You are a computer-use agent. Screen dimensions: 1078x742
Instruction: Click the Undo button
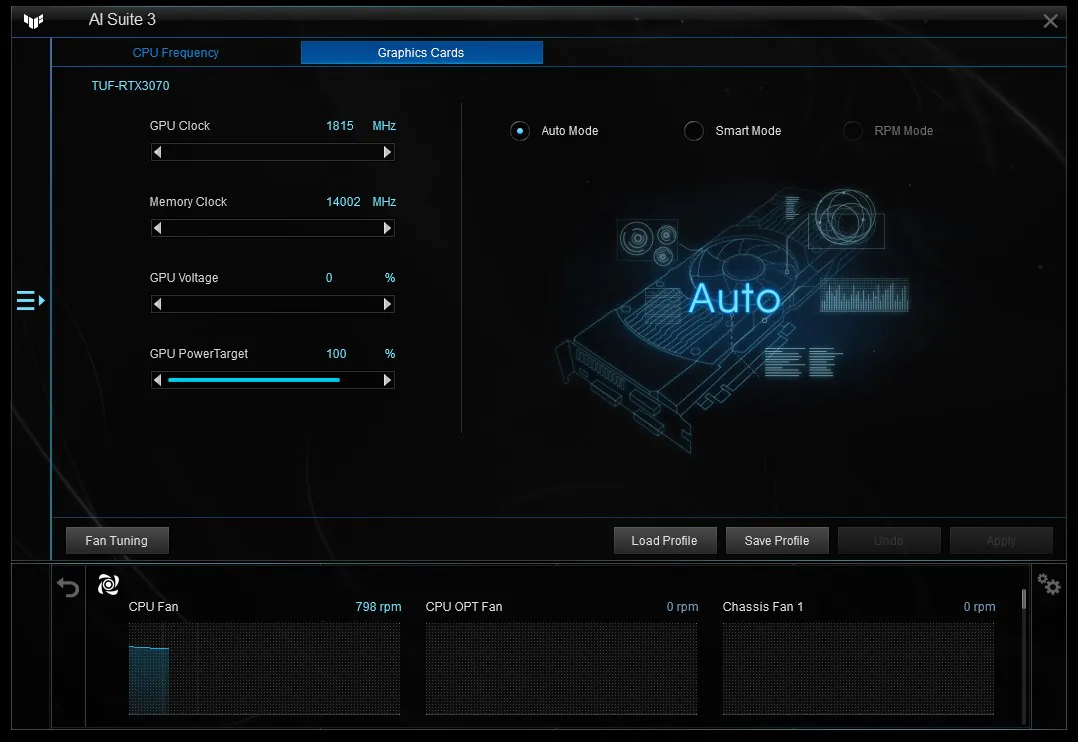889,541
